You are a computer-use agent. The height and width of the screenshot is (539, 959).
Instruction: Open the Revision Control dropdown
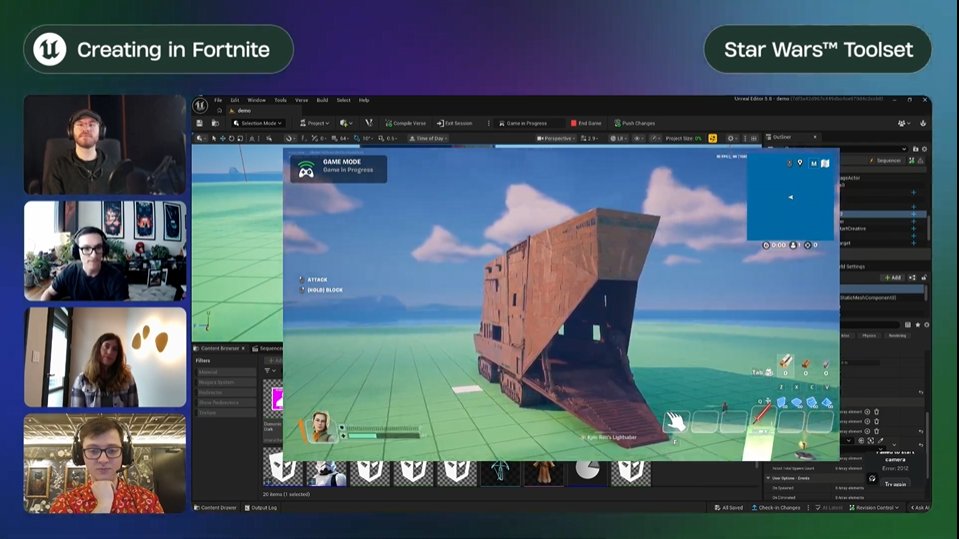tap(875, 507)
